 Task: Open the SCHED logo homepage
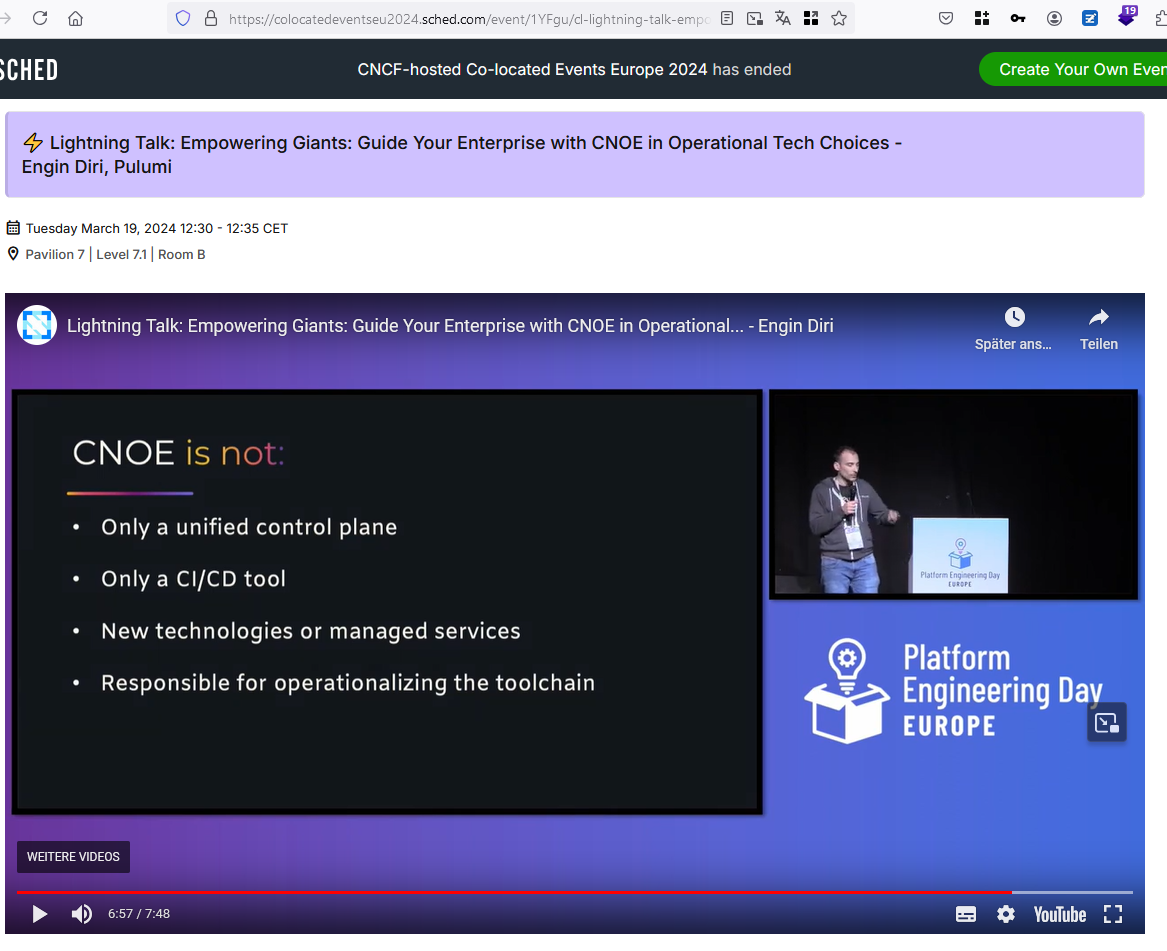[x=28, y=70]
